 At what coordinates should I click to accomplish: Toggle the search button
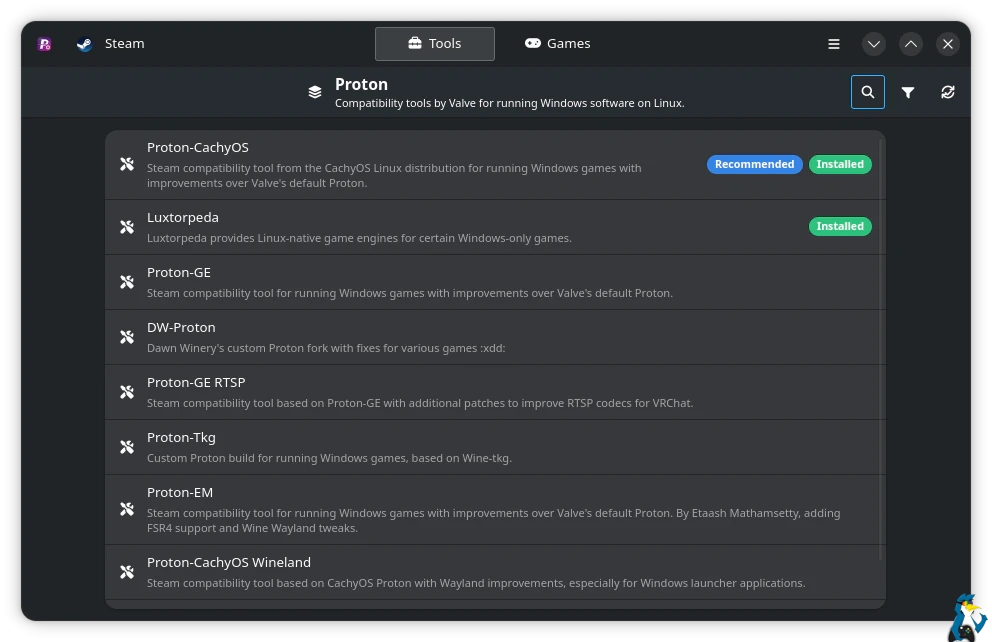click(867, 92)
